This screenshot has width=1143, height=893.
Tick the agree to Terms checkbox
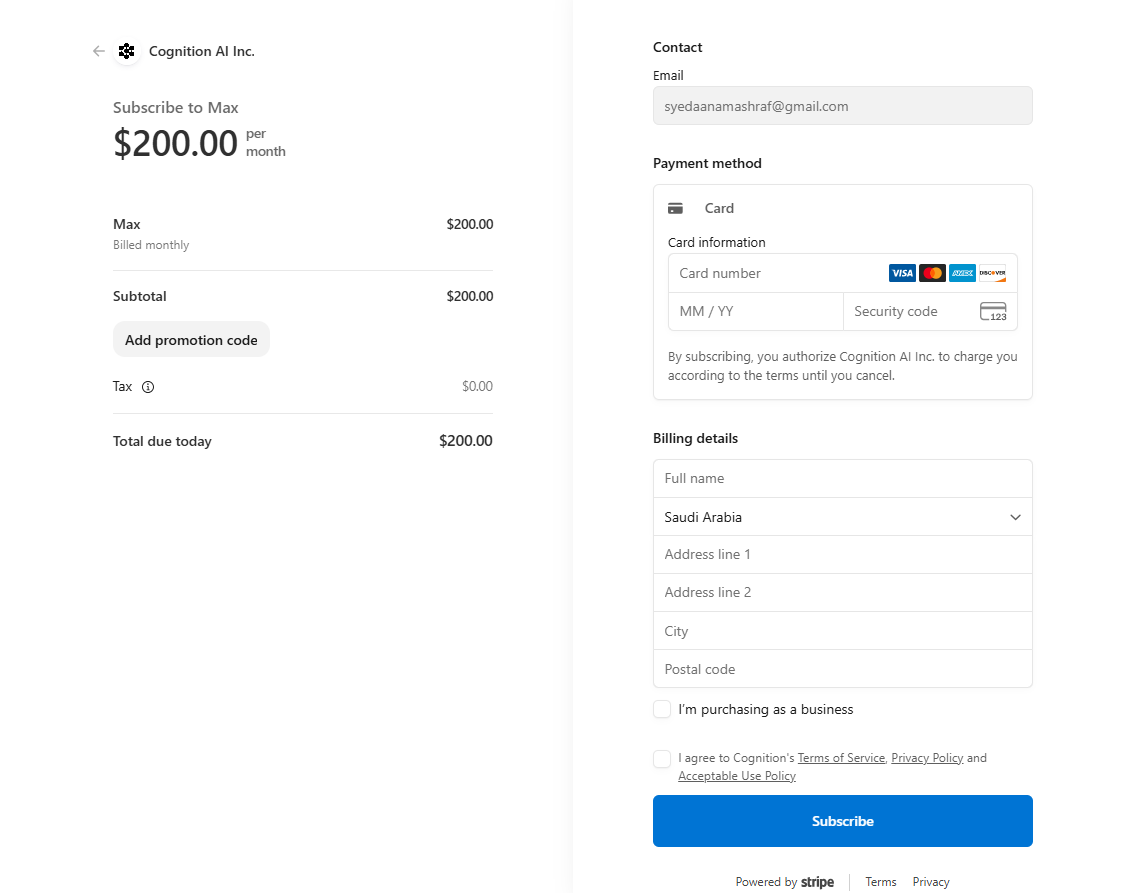(662, 759)
